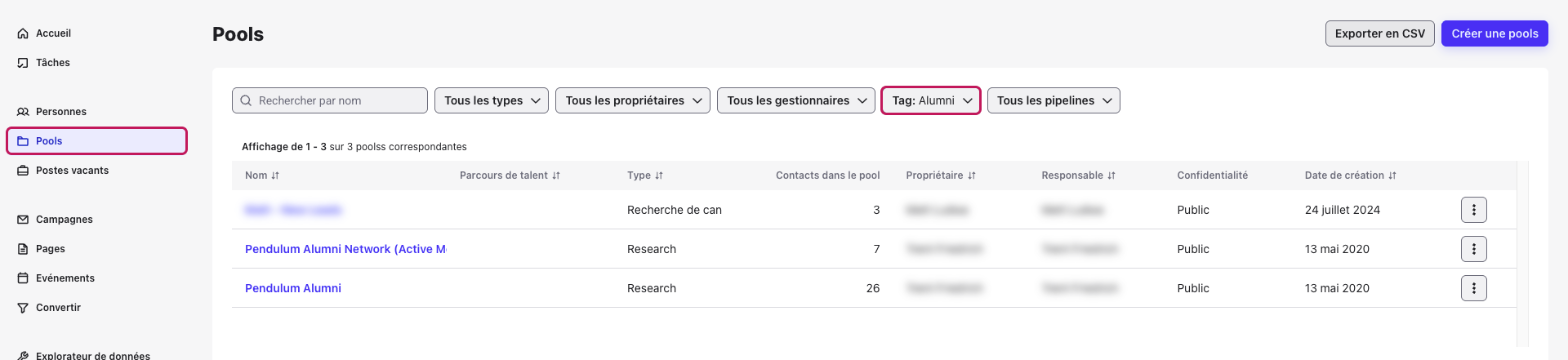
Task: Open the Pendulum Alumni pool link
Action: [x=293, y=288]
